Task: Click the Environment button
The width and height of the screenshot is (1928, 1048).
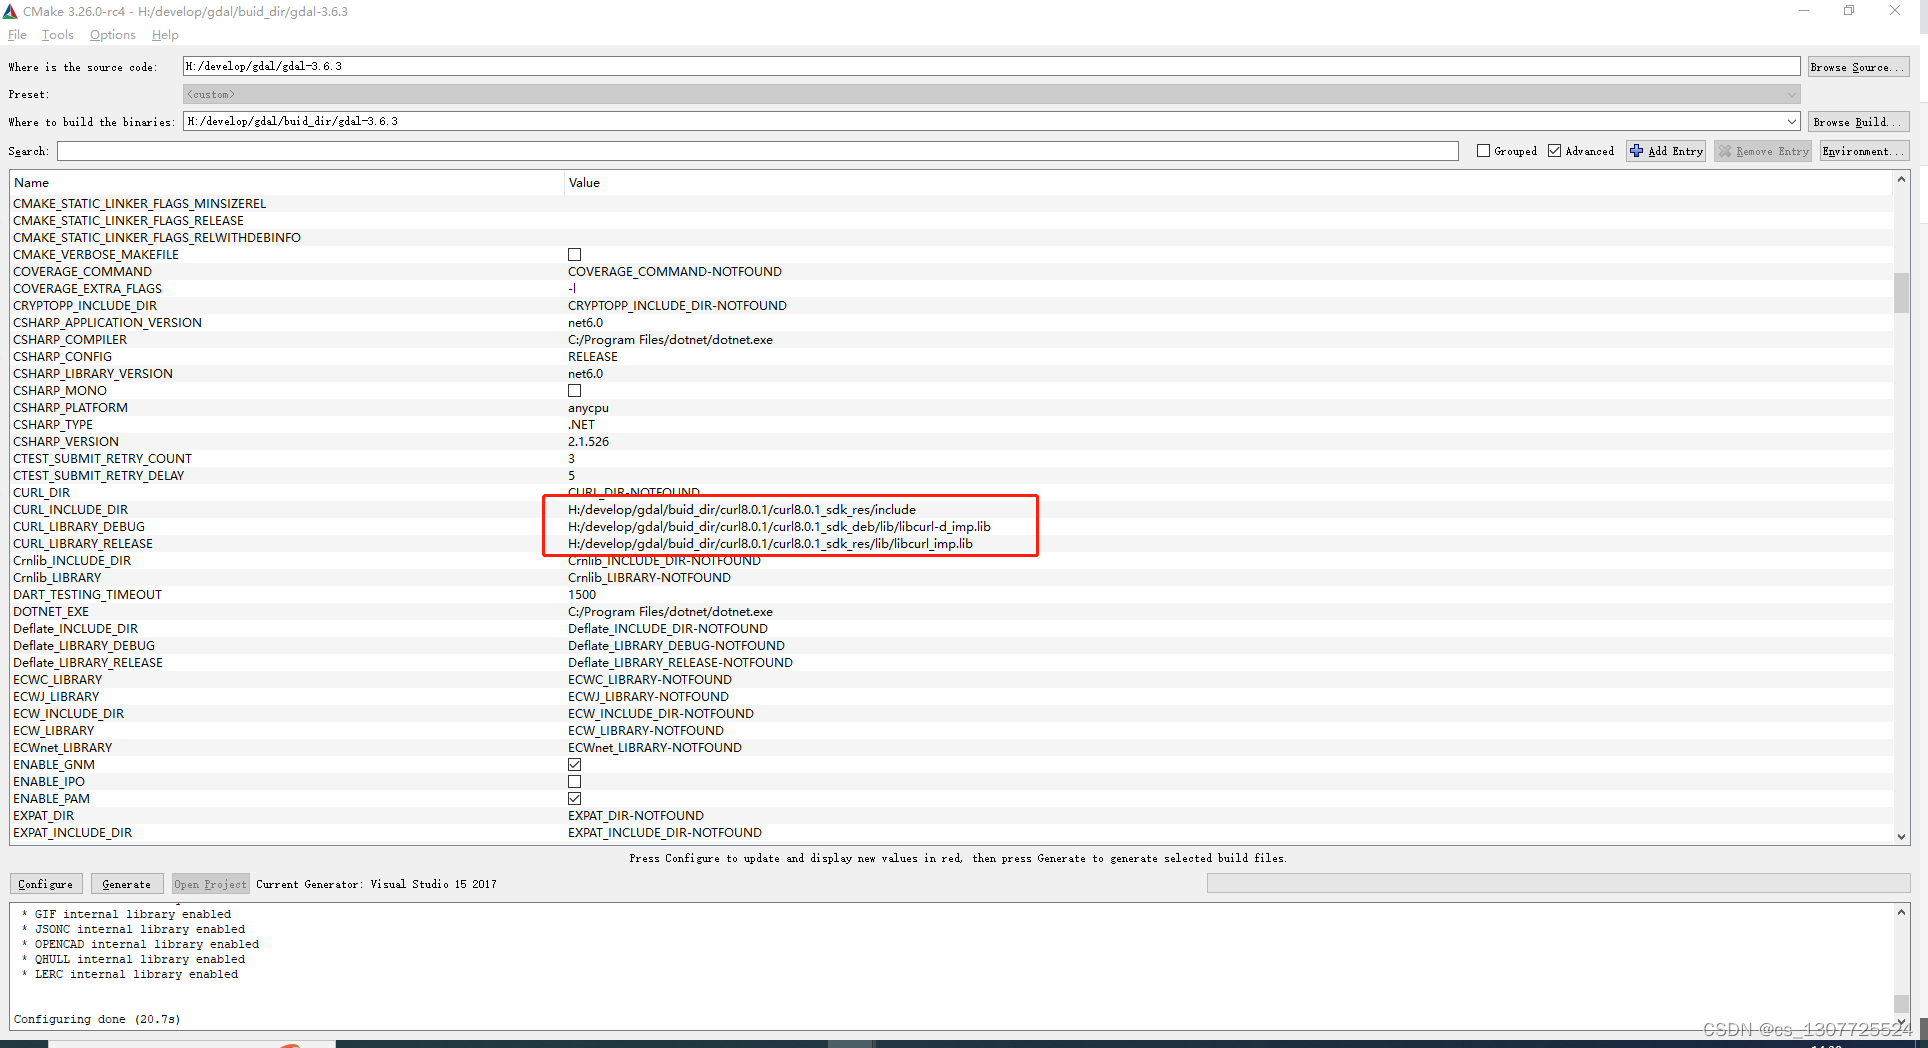Action: (1864, 151)
